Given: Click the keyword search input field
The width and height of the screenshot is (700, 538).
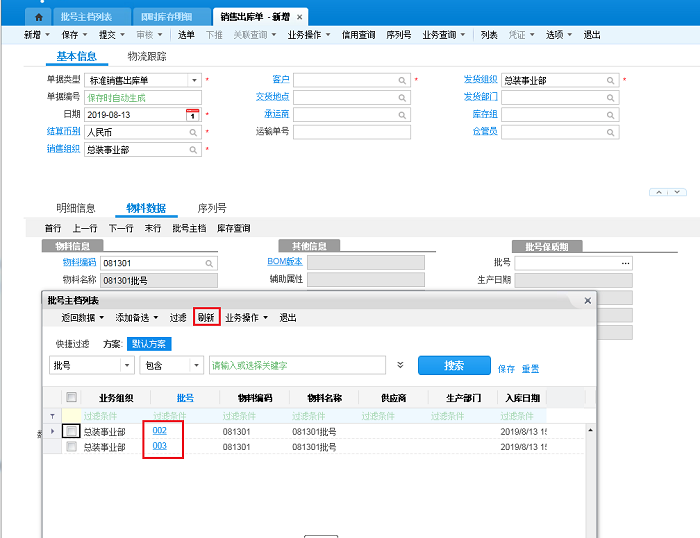Looking at the screenshot, I should point(295,366).
